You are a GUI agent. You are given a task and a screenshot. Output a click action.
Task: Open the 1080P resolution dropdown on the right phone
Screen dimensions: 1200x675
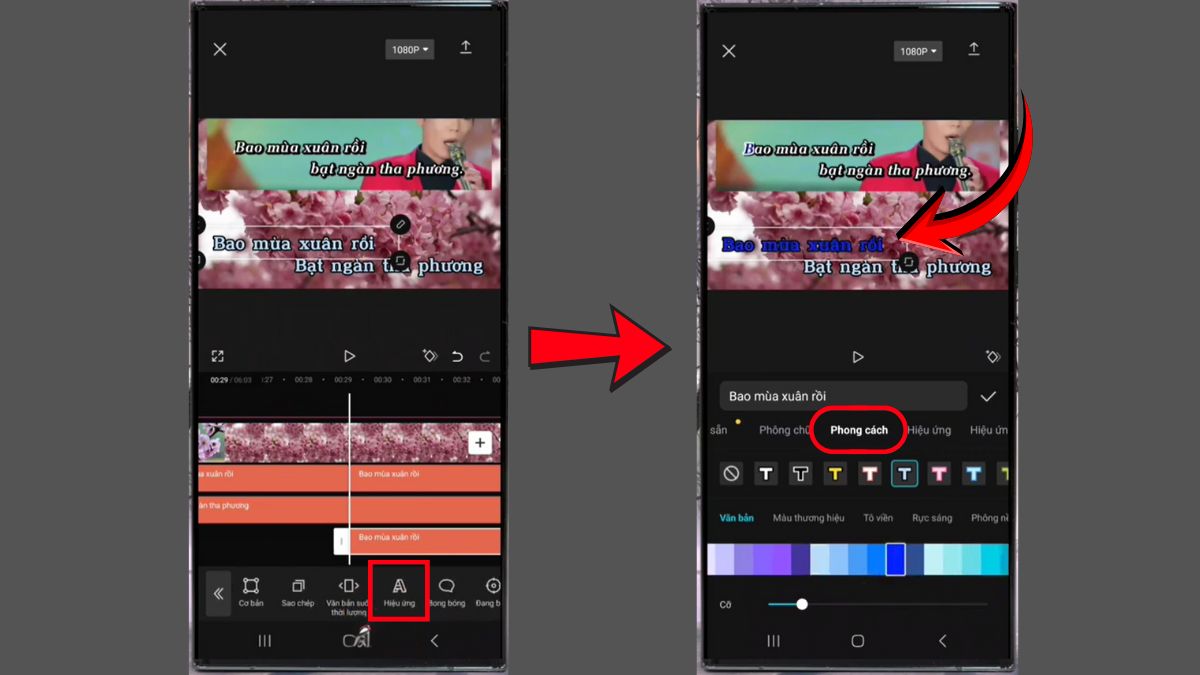917,51
